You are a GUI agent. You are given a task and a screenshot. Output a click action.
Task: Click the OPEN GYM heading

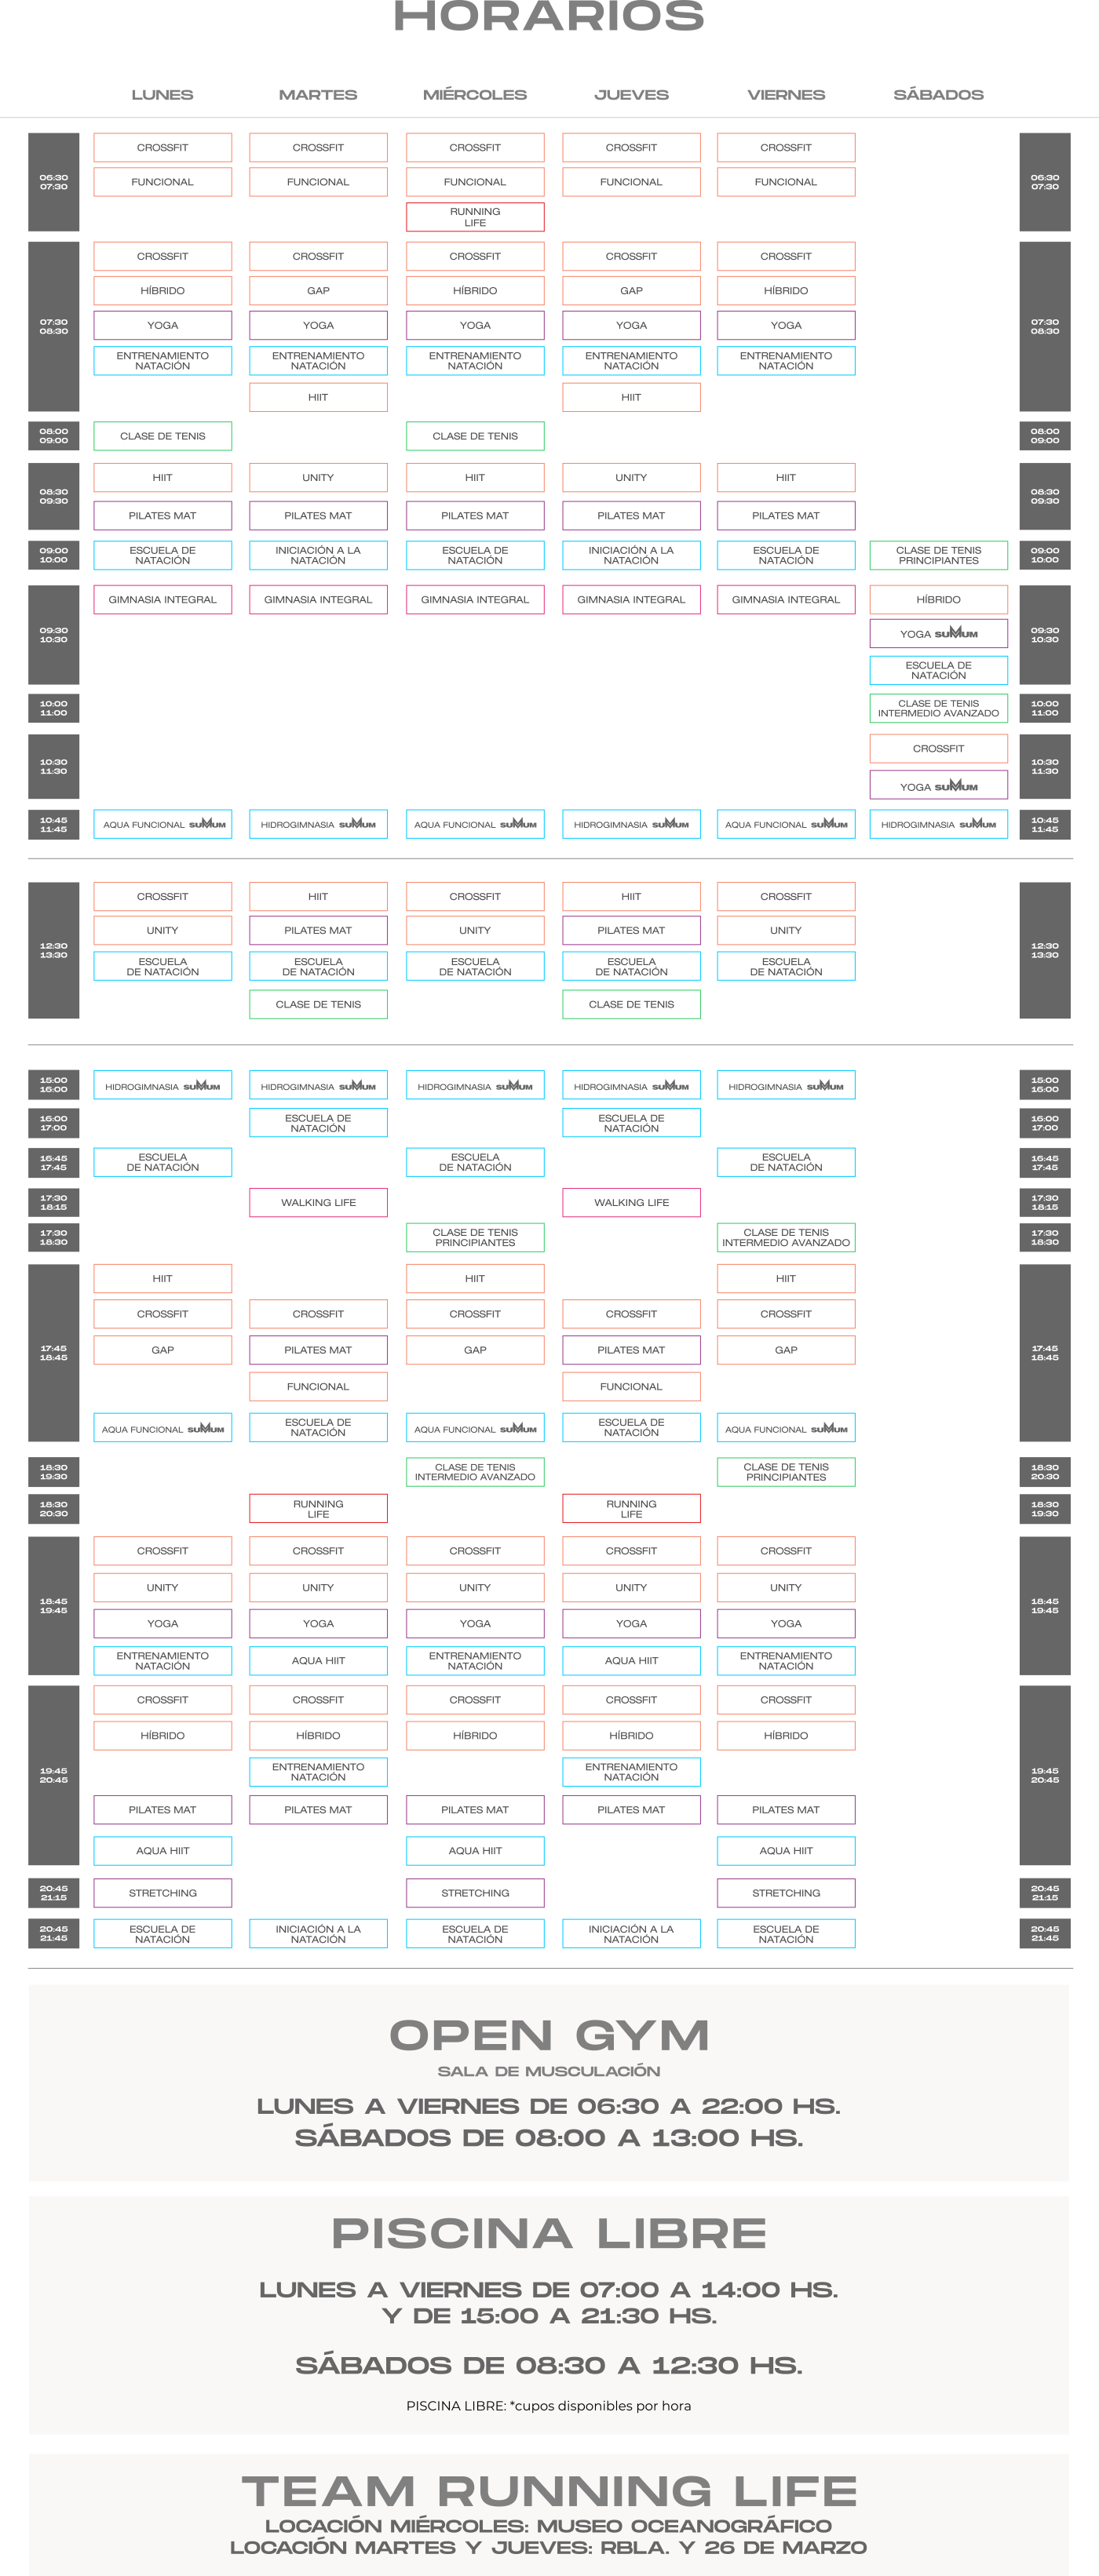tap(549, 2035)
